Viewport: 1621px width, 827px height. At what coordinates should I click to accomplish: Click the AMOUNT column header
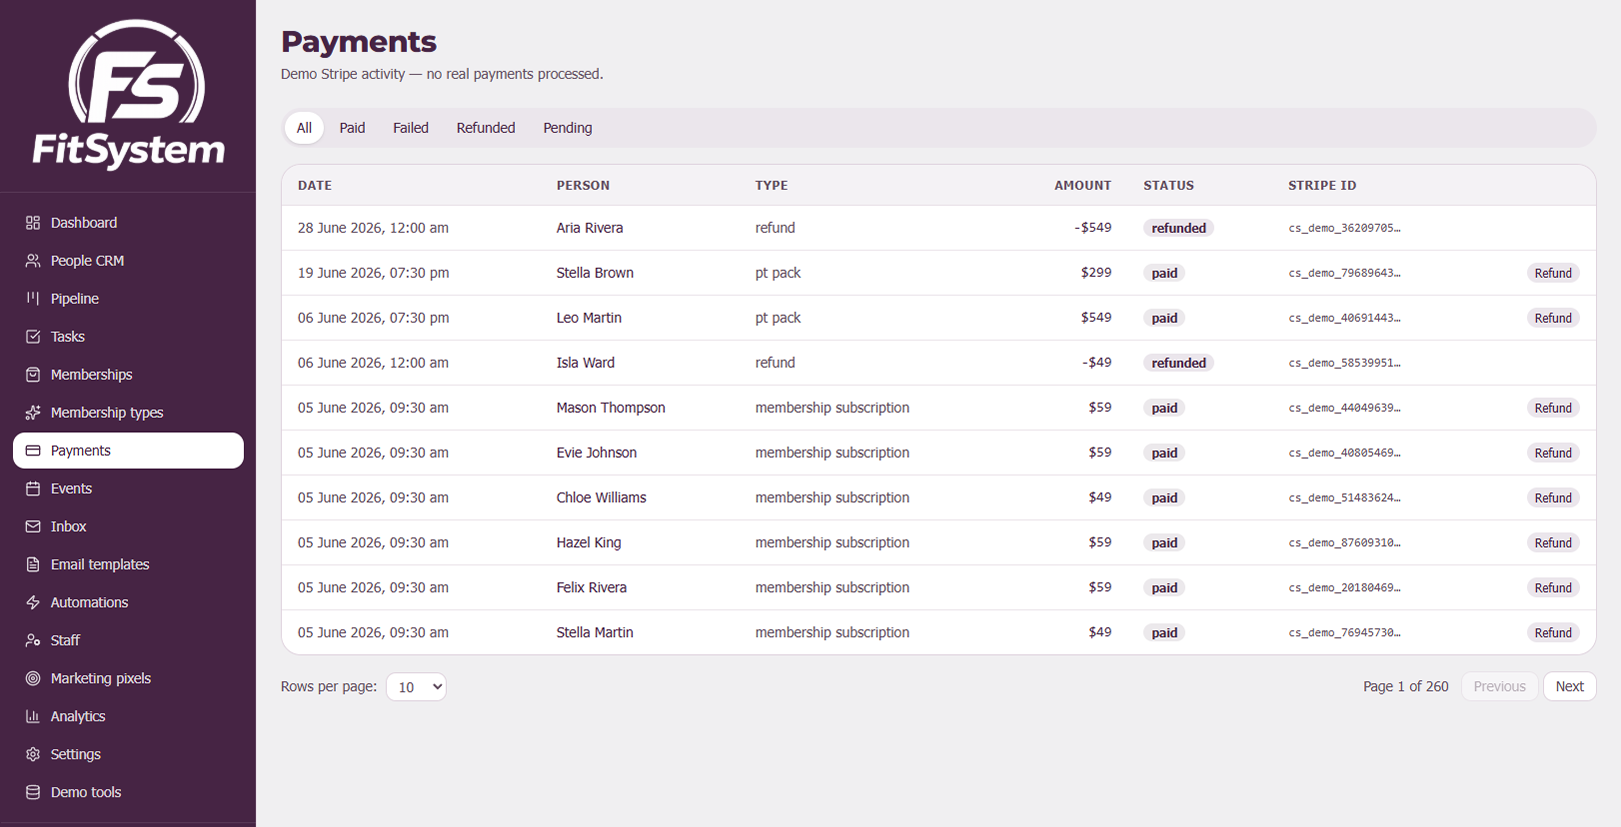coord(1082,186)
